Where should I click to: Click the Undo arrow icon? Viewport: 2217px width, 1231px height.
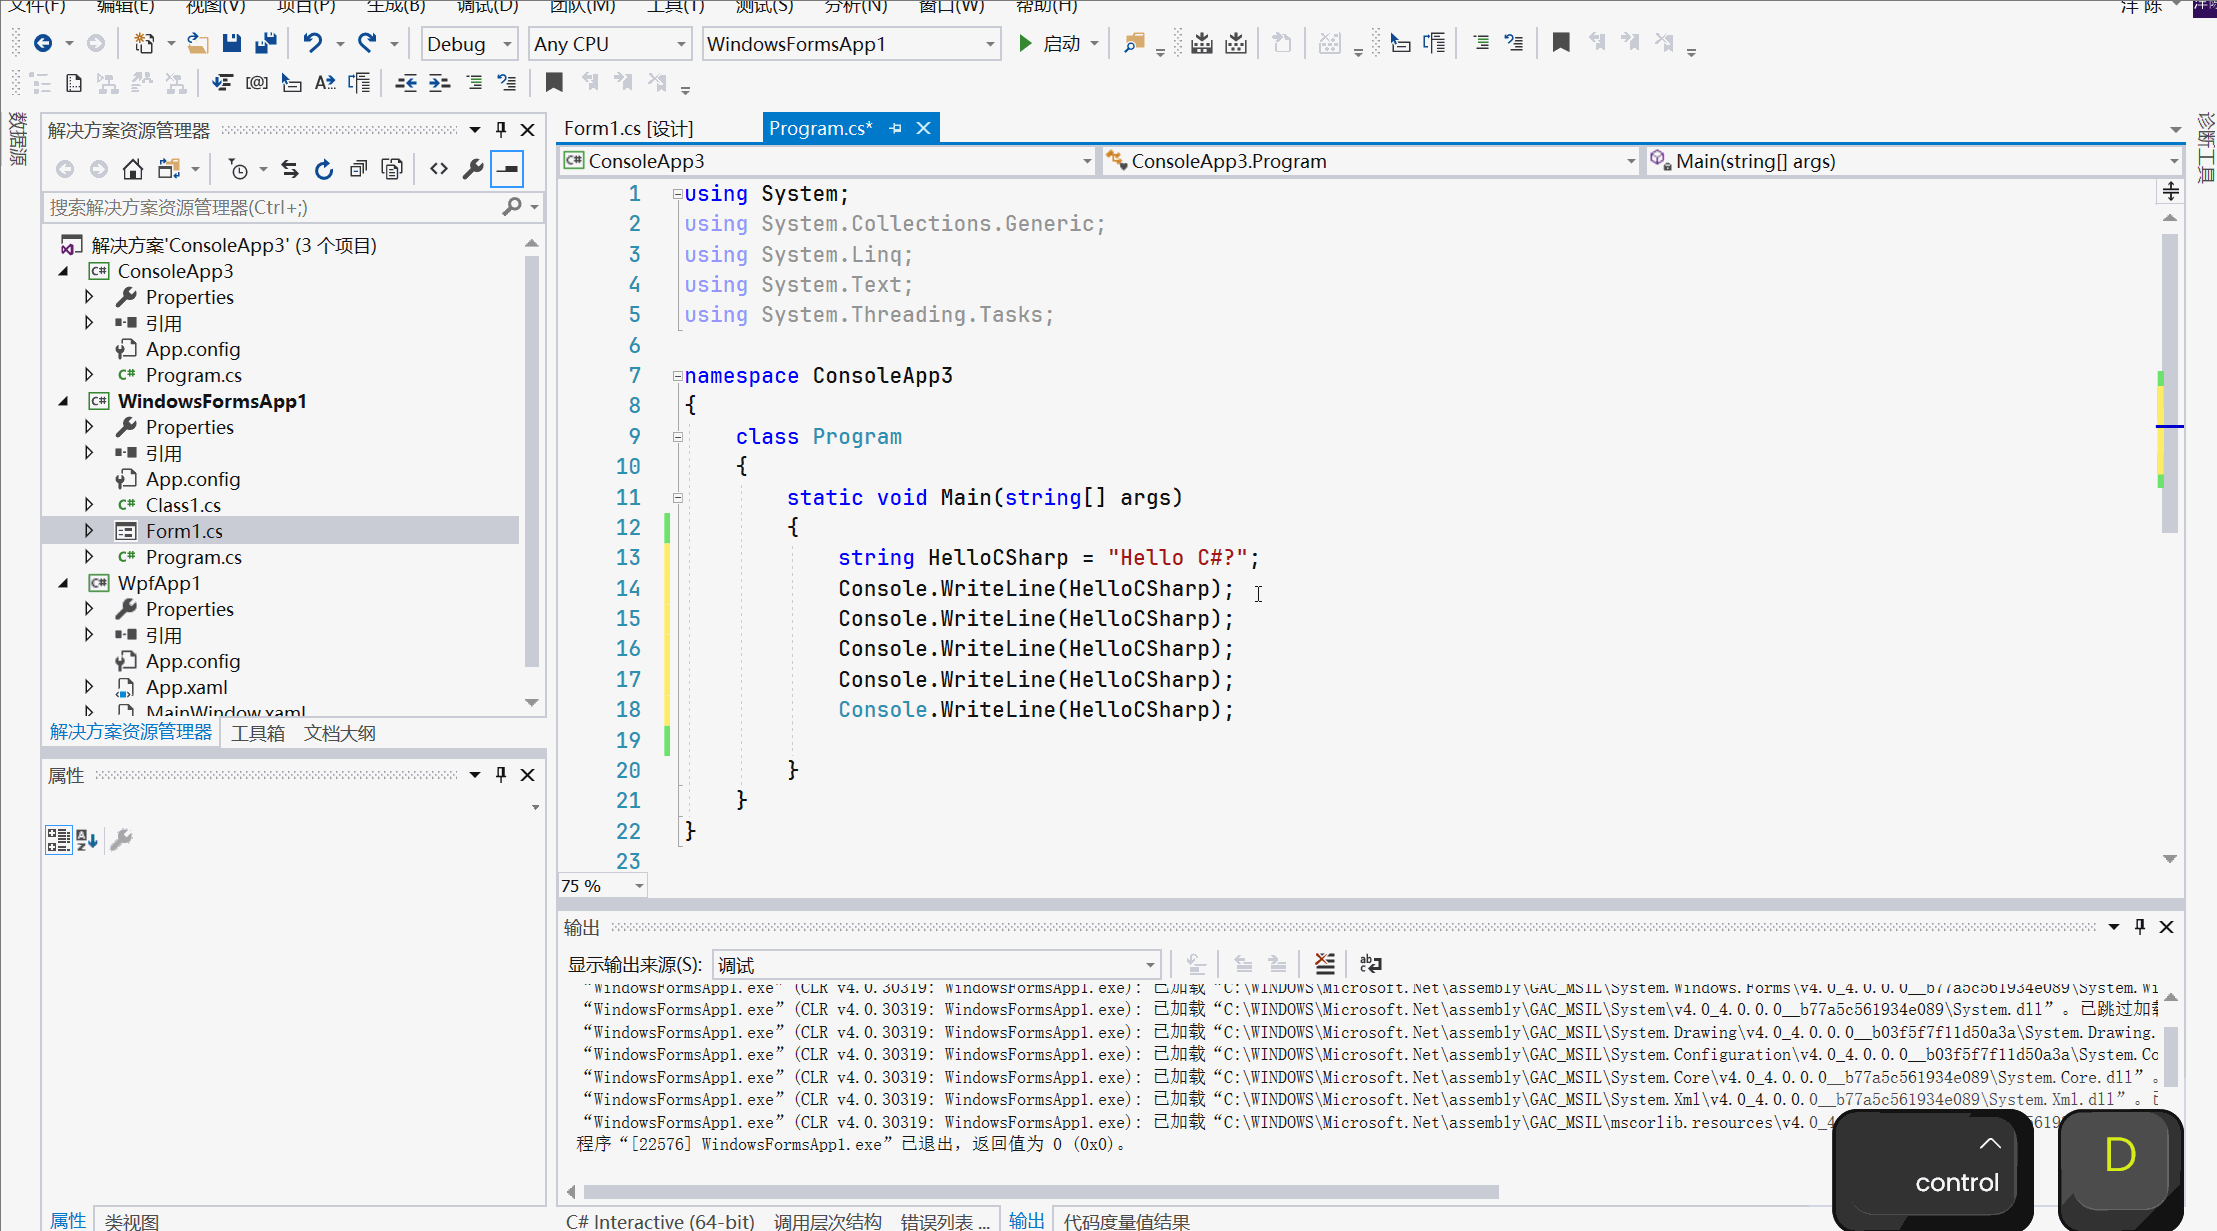coord(313,43)
